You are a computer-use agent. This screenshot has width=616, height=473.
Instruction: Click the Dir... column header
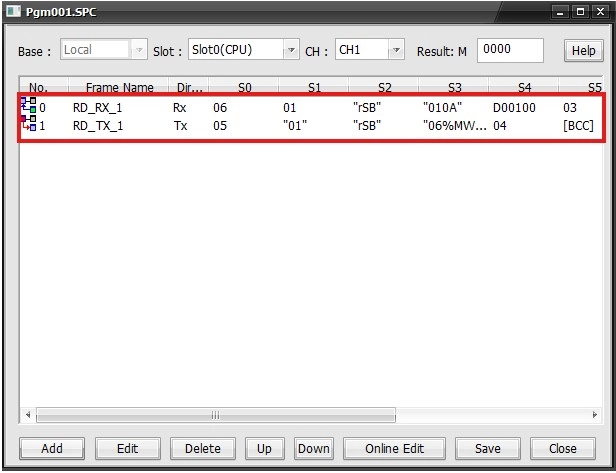189,86
